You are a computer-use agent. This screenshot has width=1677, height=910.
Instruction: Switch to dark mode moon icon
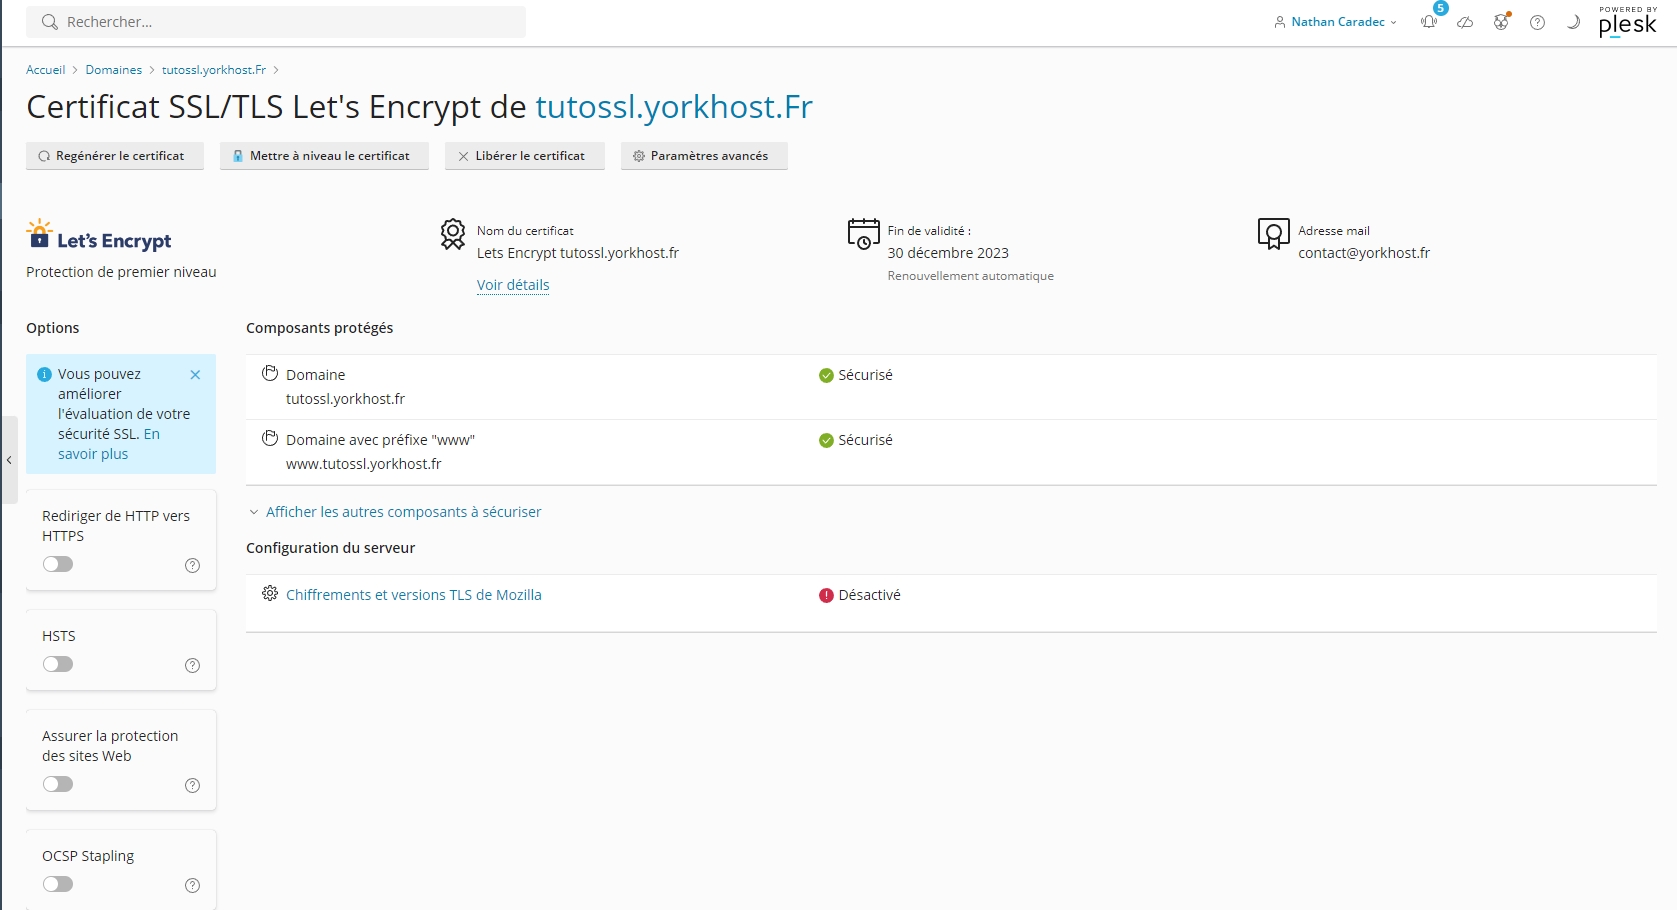point(1573,22)
